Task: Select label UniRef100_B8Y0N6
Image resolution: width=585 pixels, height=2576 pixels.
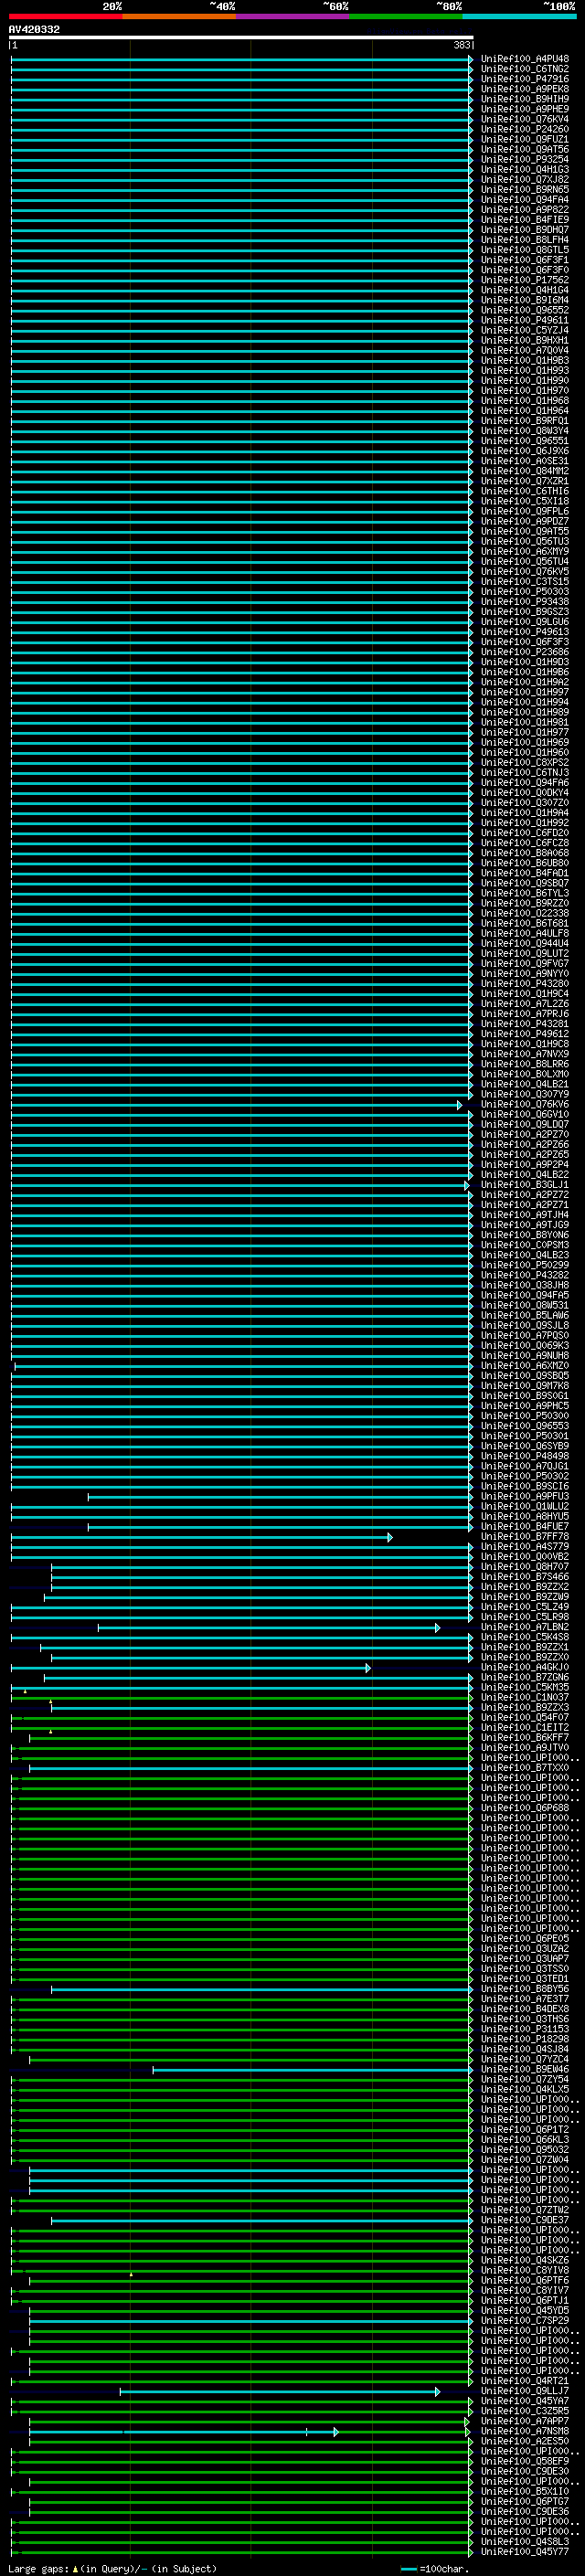Action: (525, 1235)
